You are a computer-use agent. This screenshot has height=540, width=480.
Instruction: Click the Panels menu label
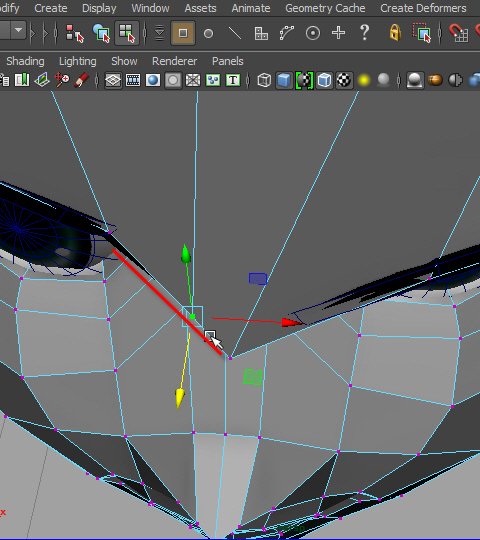point(228,61)
